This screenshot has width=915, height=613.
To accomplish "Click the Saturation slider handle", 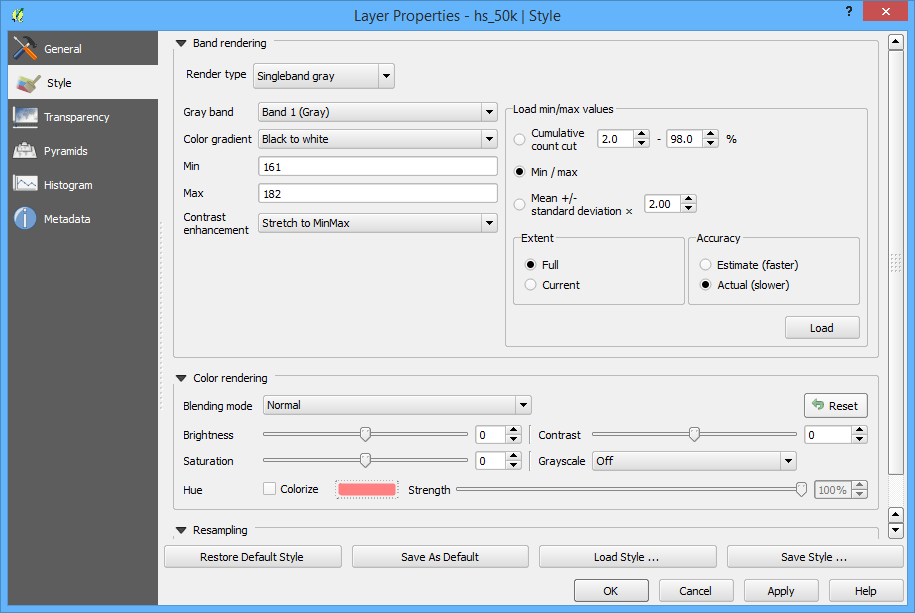I will [365, 460].
